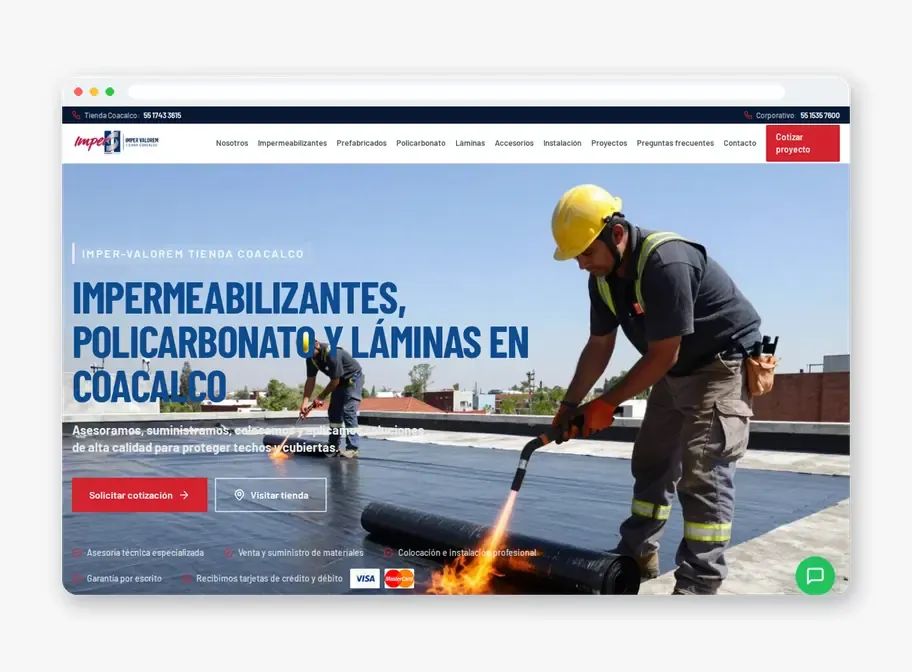The width and height of the screenshot is (912, 672).
Task: Click the red browser window dot
Action: coord(78,91)
